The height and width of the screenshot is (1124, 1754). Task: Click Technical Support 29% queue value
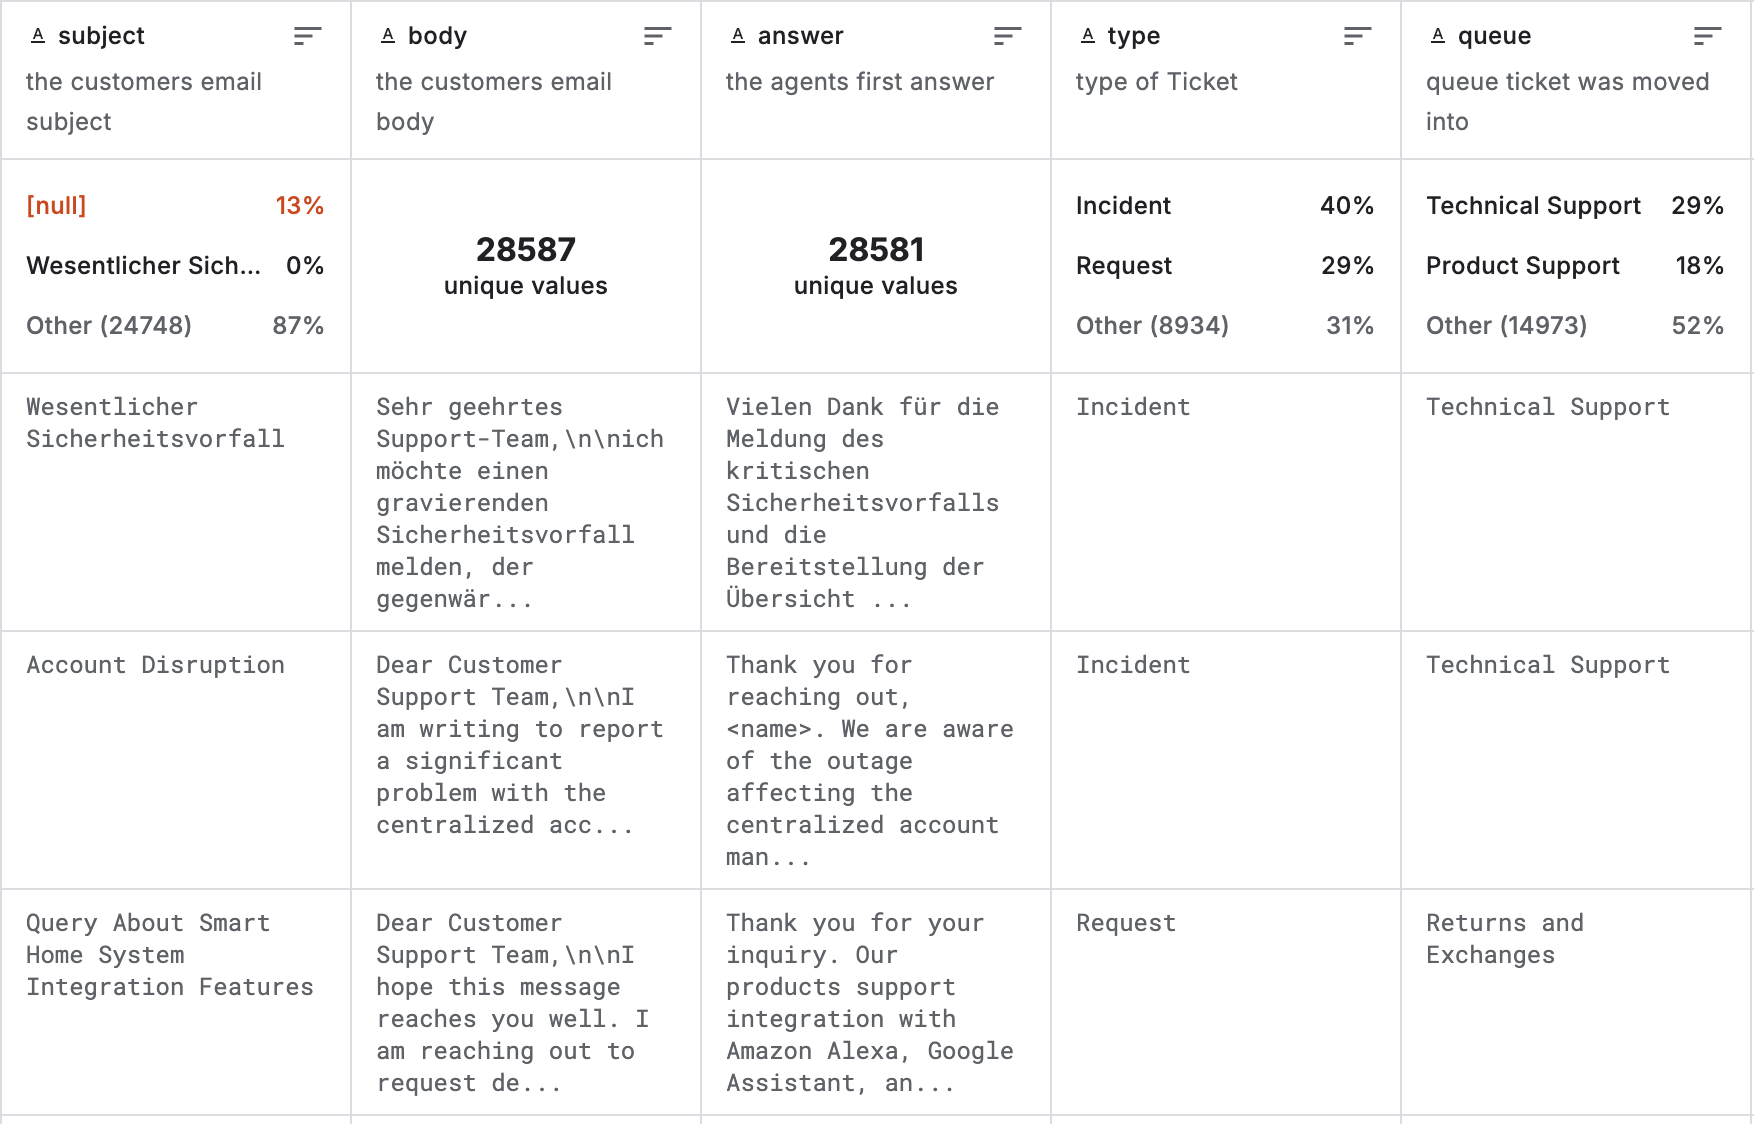click(1574, 206)
